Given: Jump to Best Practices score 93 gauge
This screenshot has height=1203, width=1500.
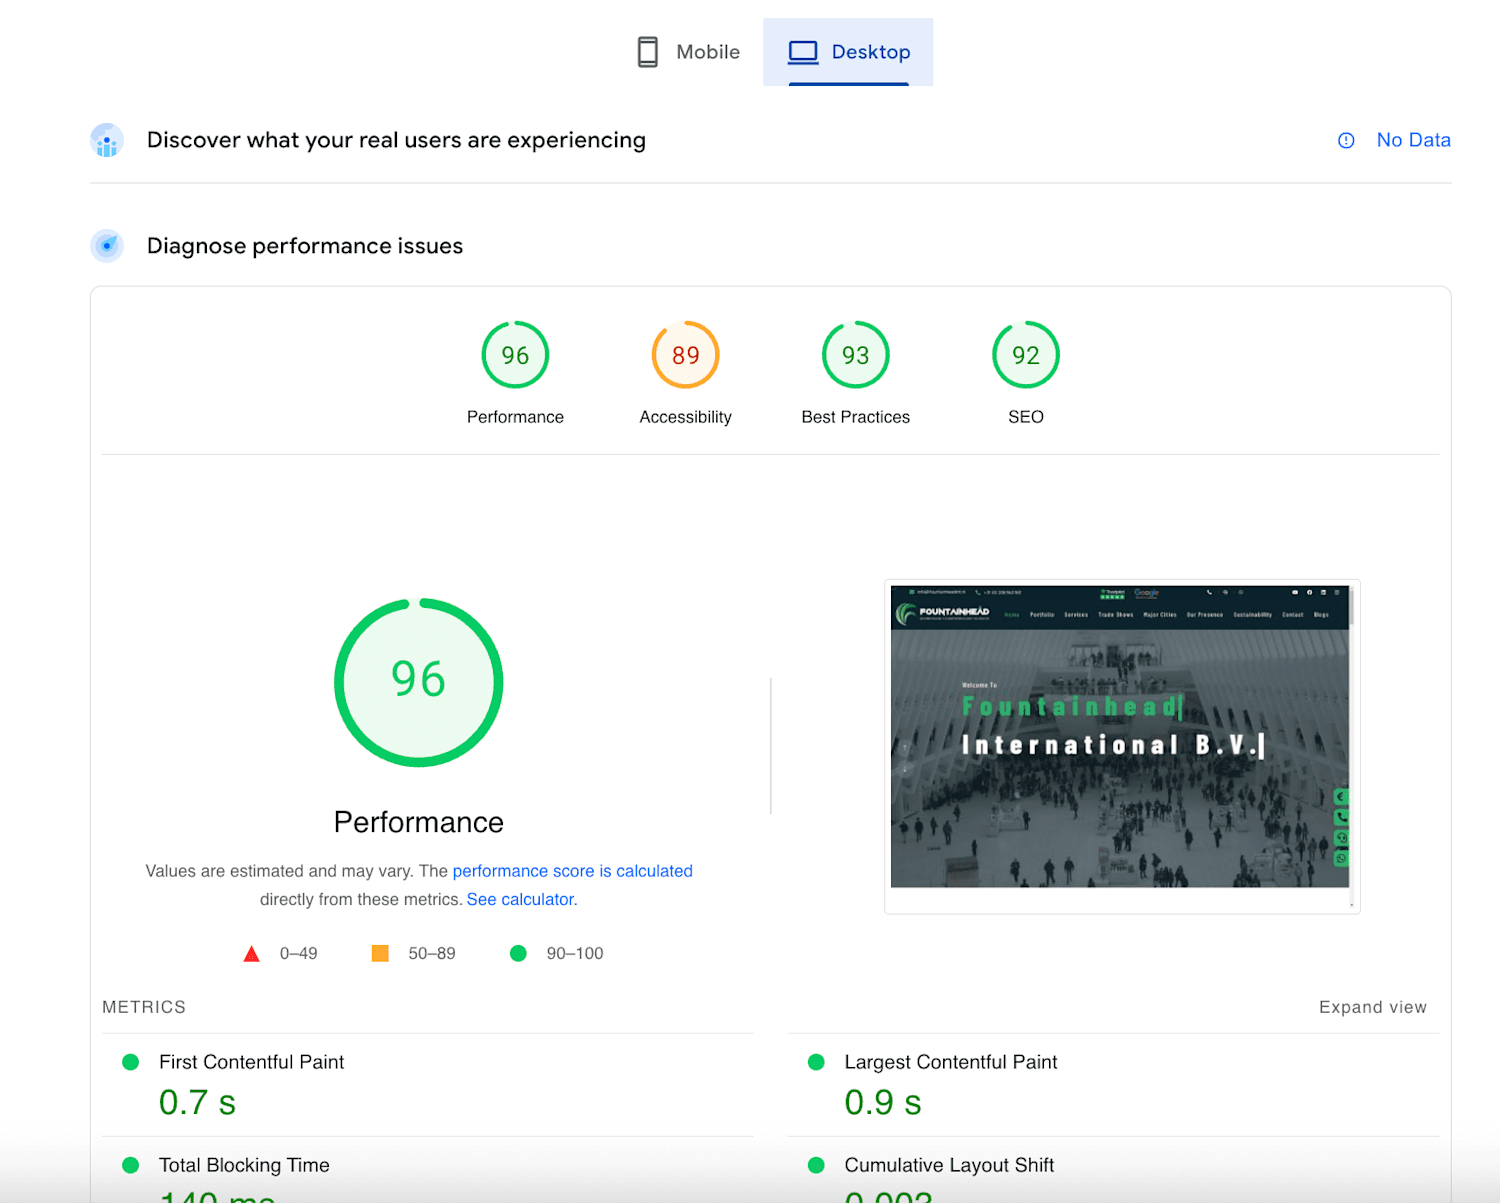Looking at the screenshot, I should (x=856, y=355).
